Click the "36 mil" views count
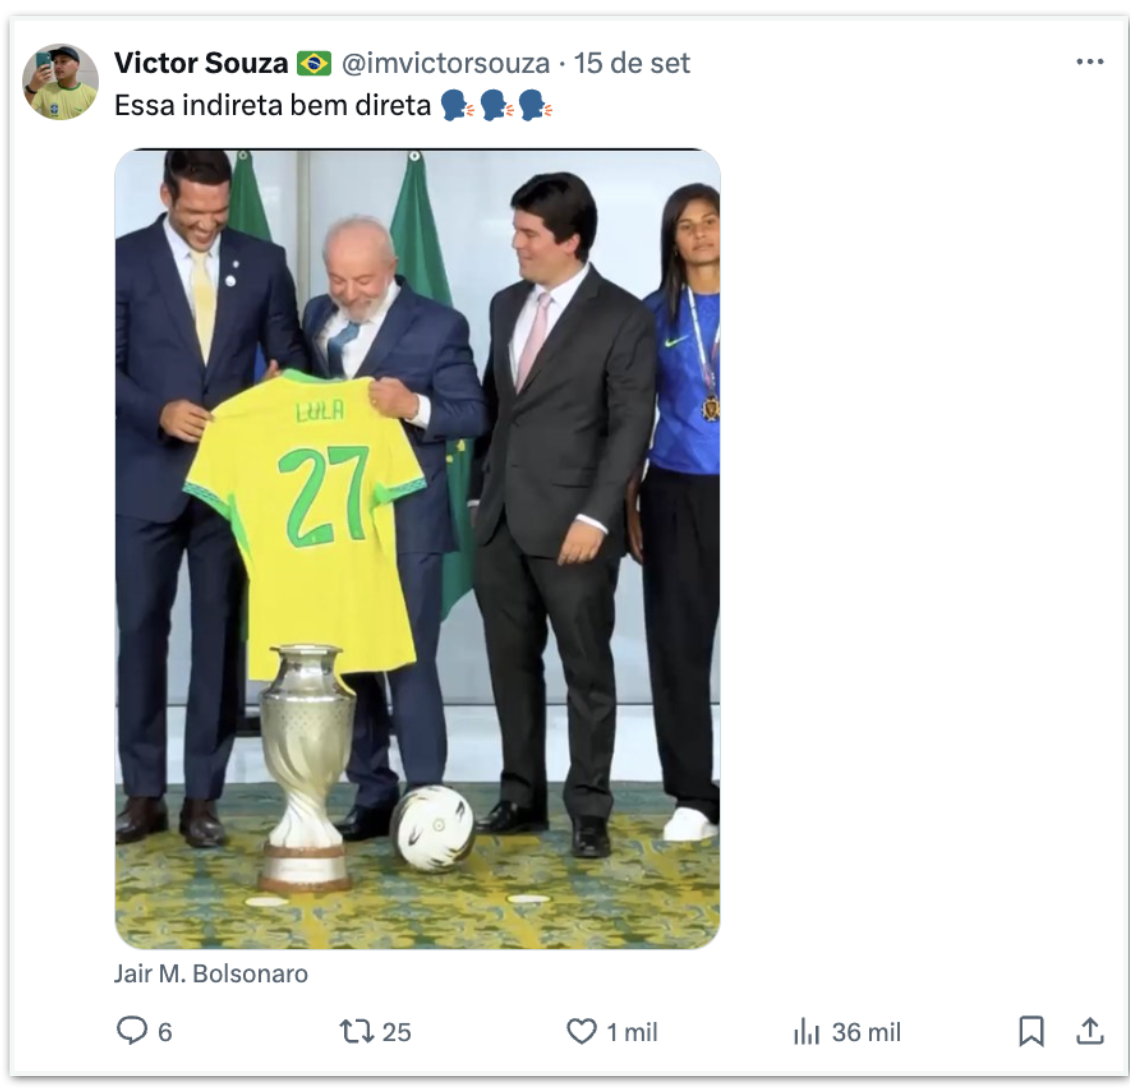This screenshot has width=1130, height=1092. tap(866, 1032)
